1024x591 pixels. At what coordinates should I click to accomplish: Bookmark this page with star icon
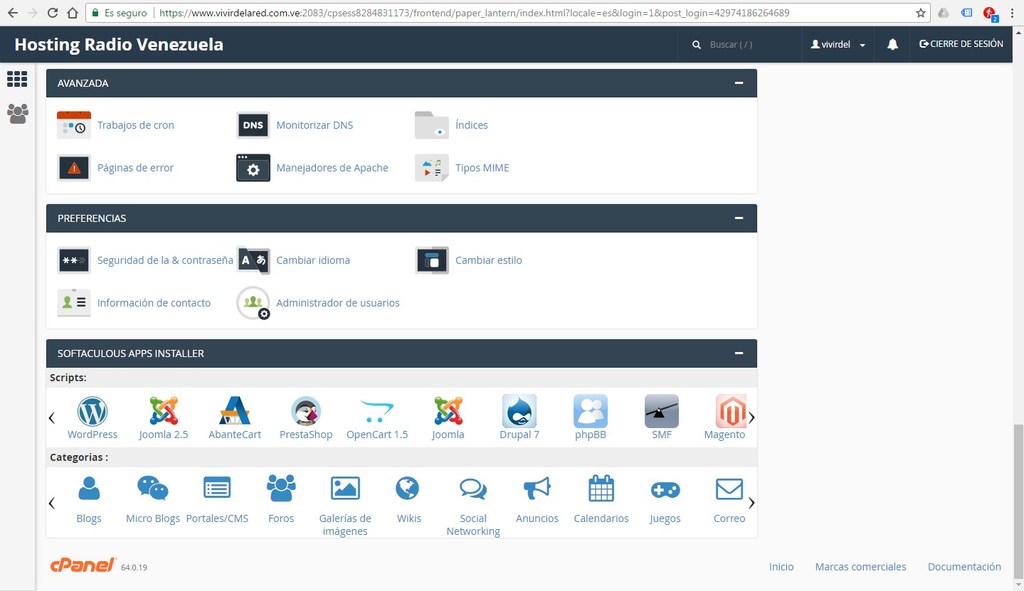(920, 13)
